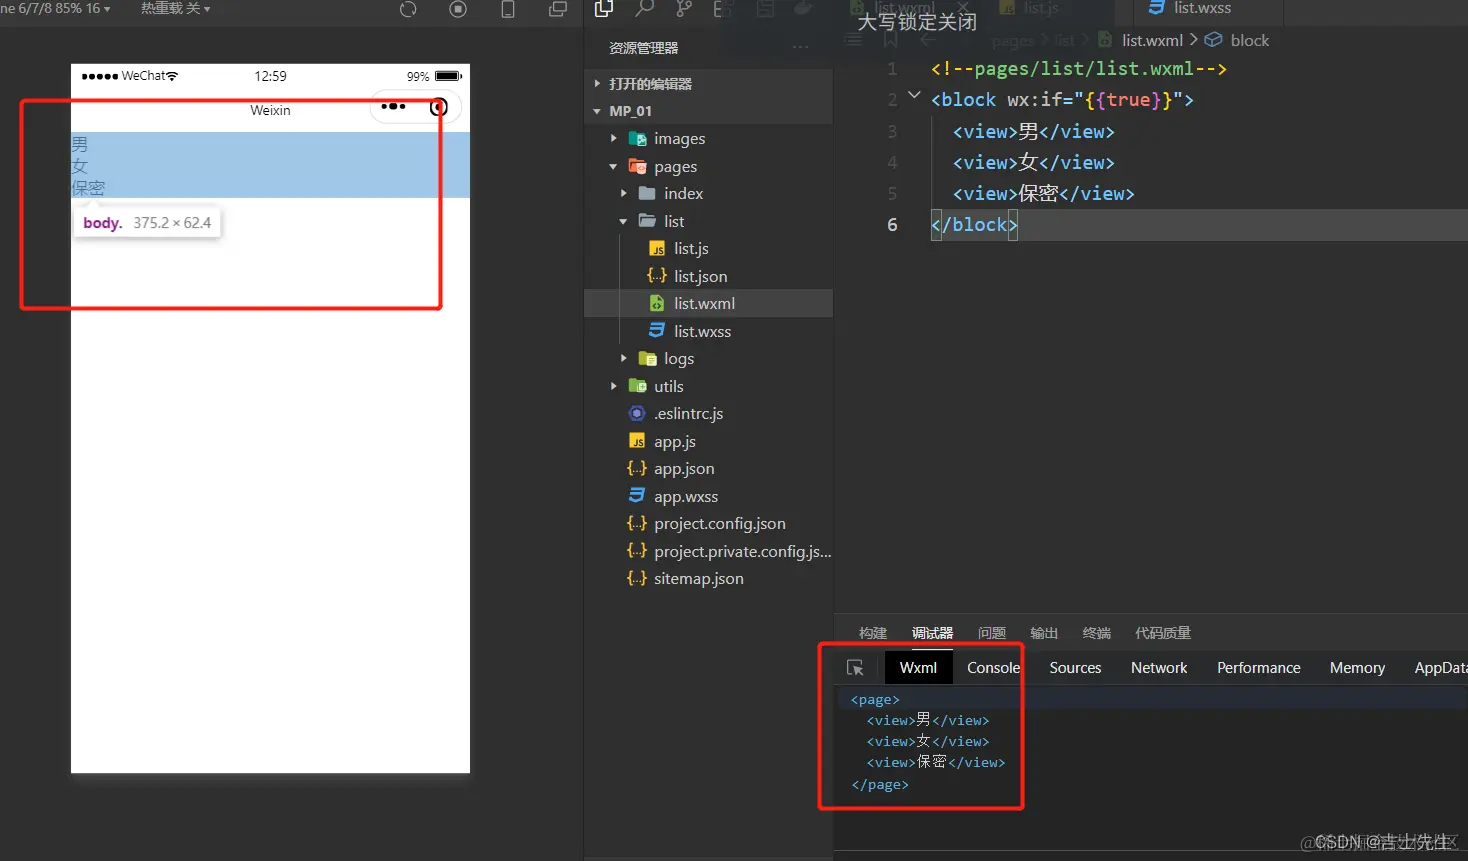Click the detach simulator window icon
The height and width of the screenshot is (861, 1468).
click(x=558, y=10)
